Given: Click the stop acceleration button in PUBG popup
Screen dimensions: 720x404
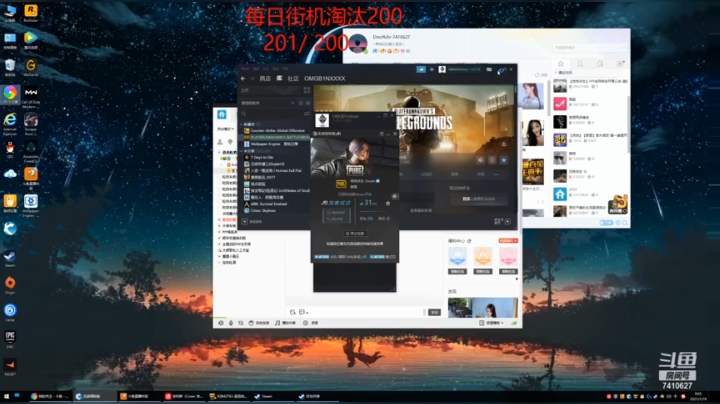Looking at the screenshot, I should [x=354, y=234].
